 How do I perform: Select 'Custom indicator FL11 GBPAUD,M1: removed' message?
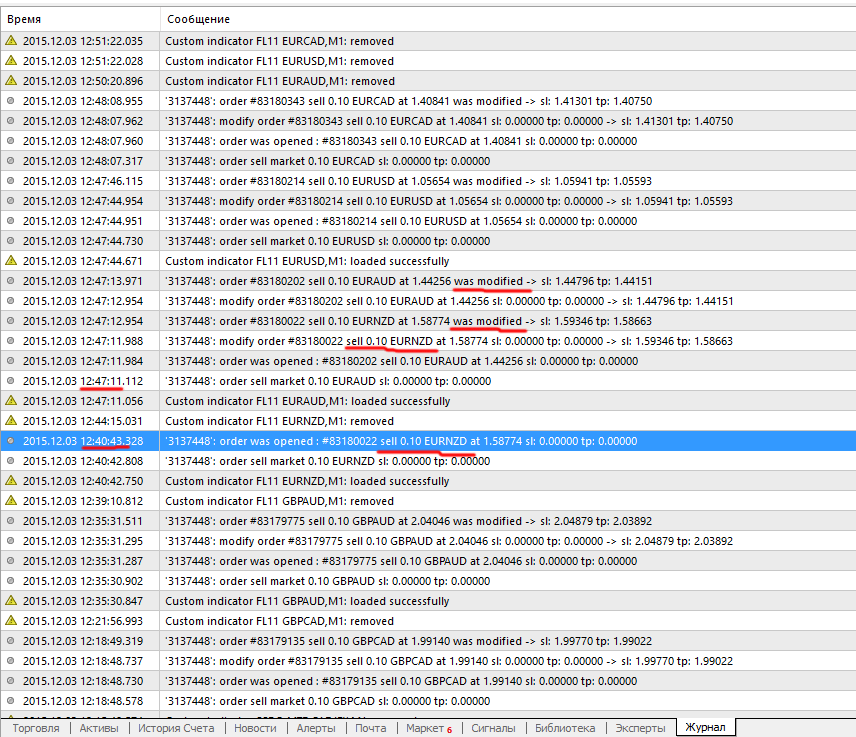pos(280,501)
